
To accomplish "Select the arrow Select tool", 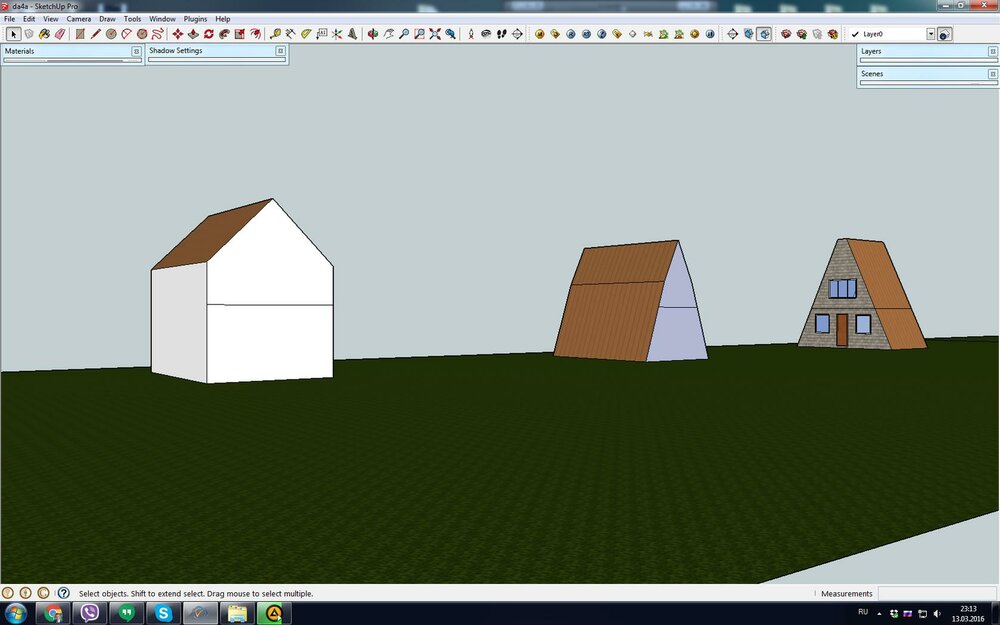I will [x=13, y=33].
